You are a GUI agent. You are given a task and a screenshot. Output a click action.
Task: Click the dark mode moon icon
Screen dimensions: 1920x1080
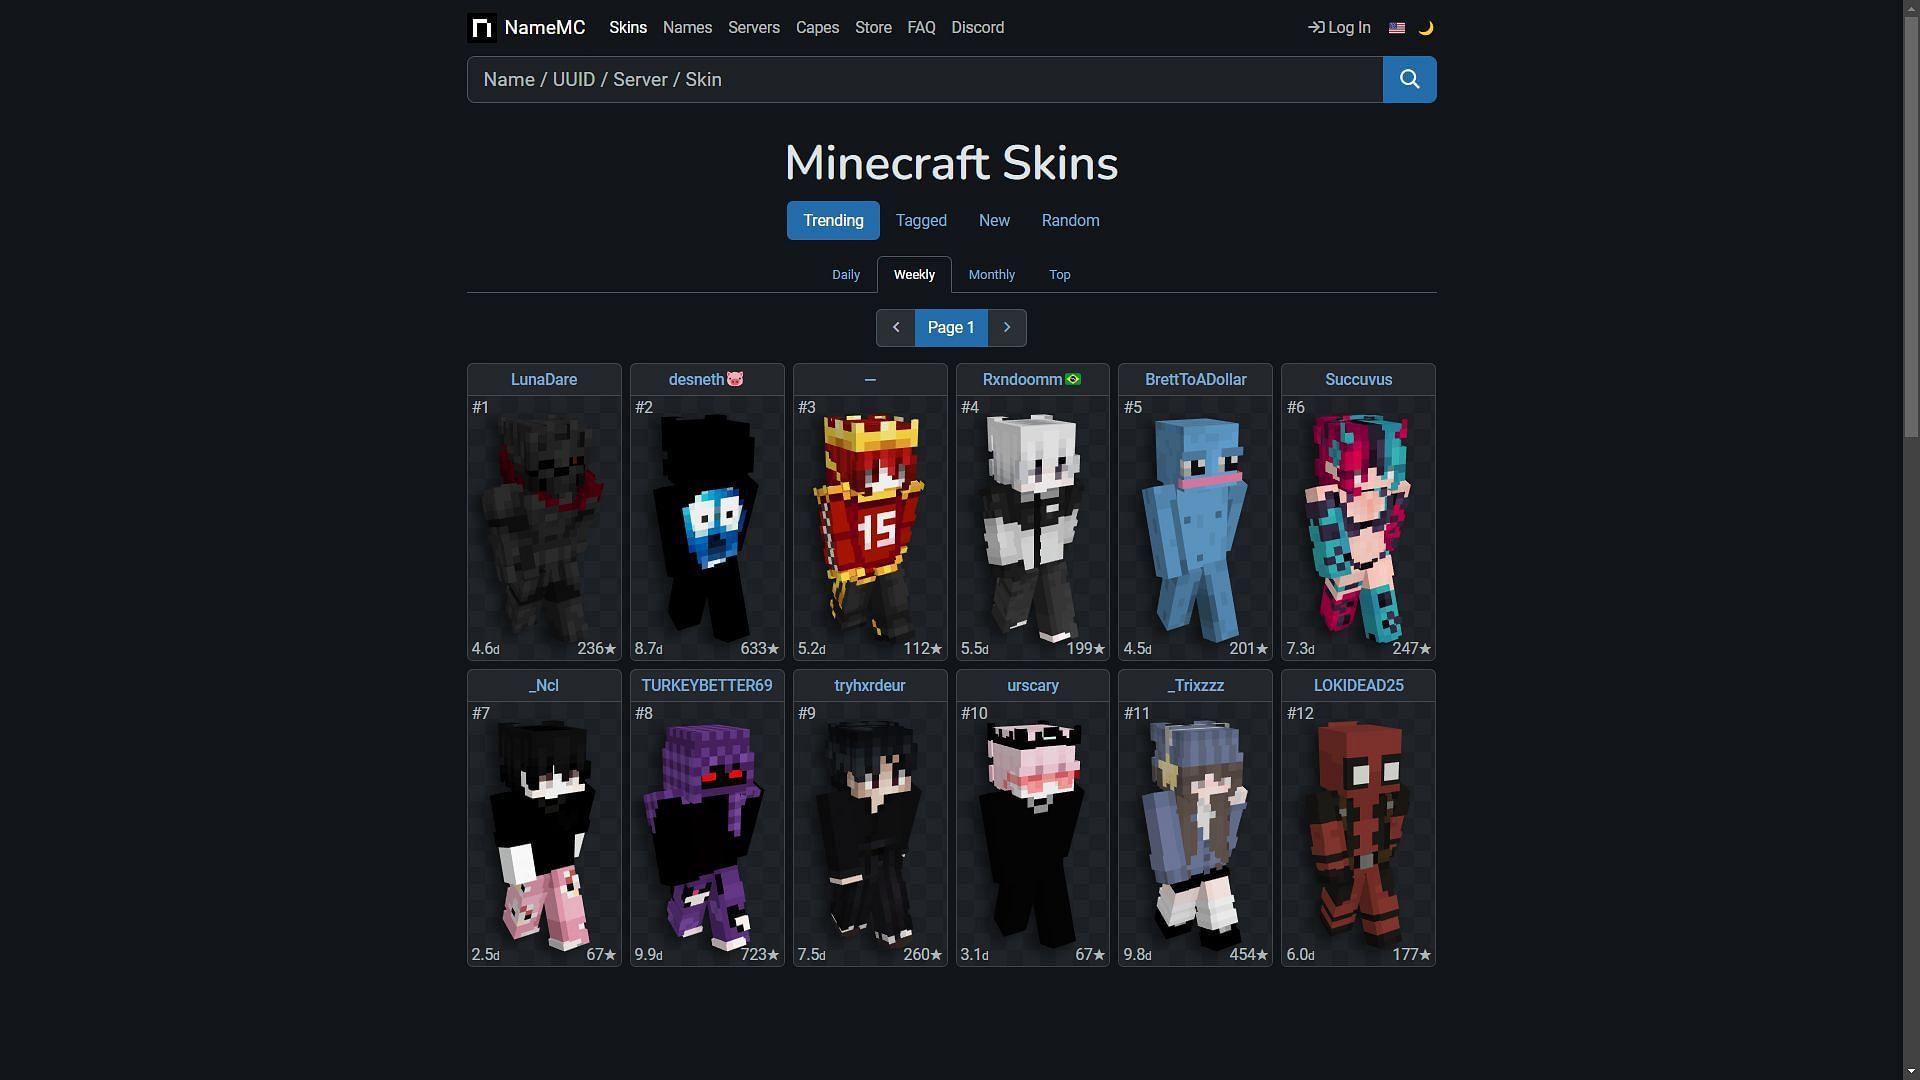point(1424,28)
